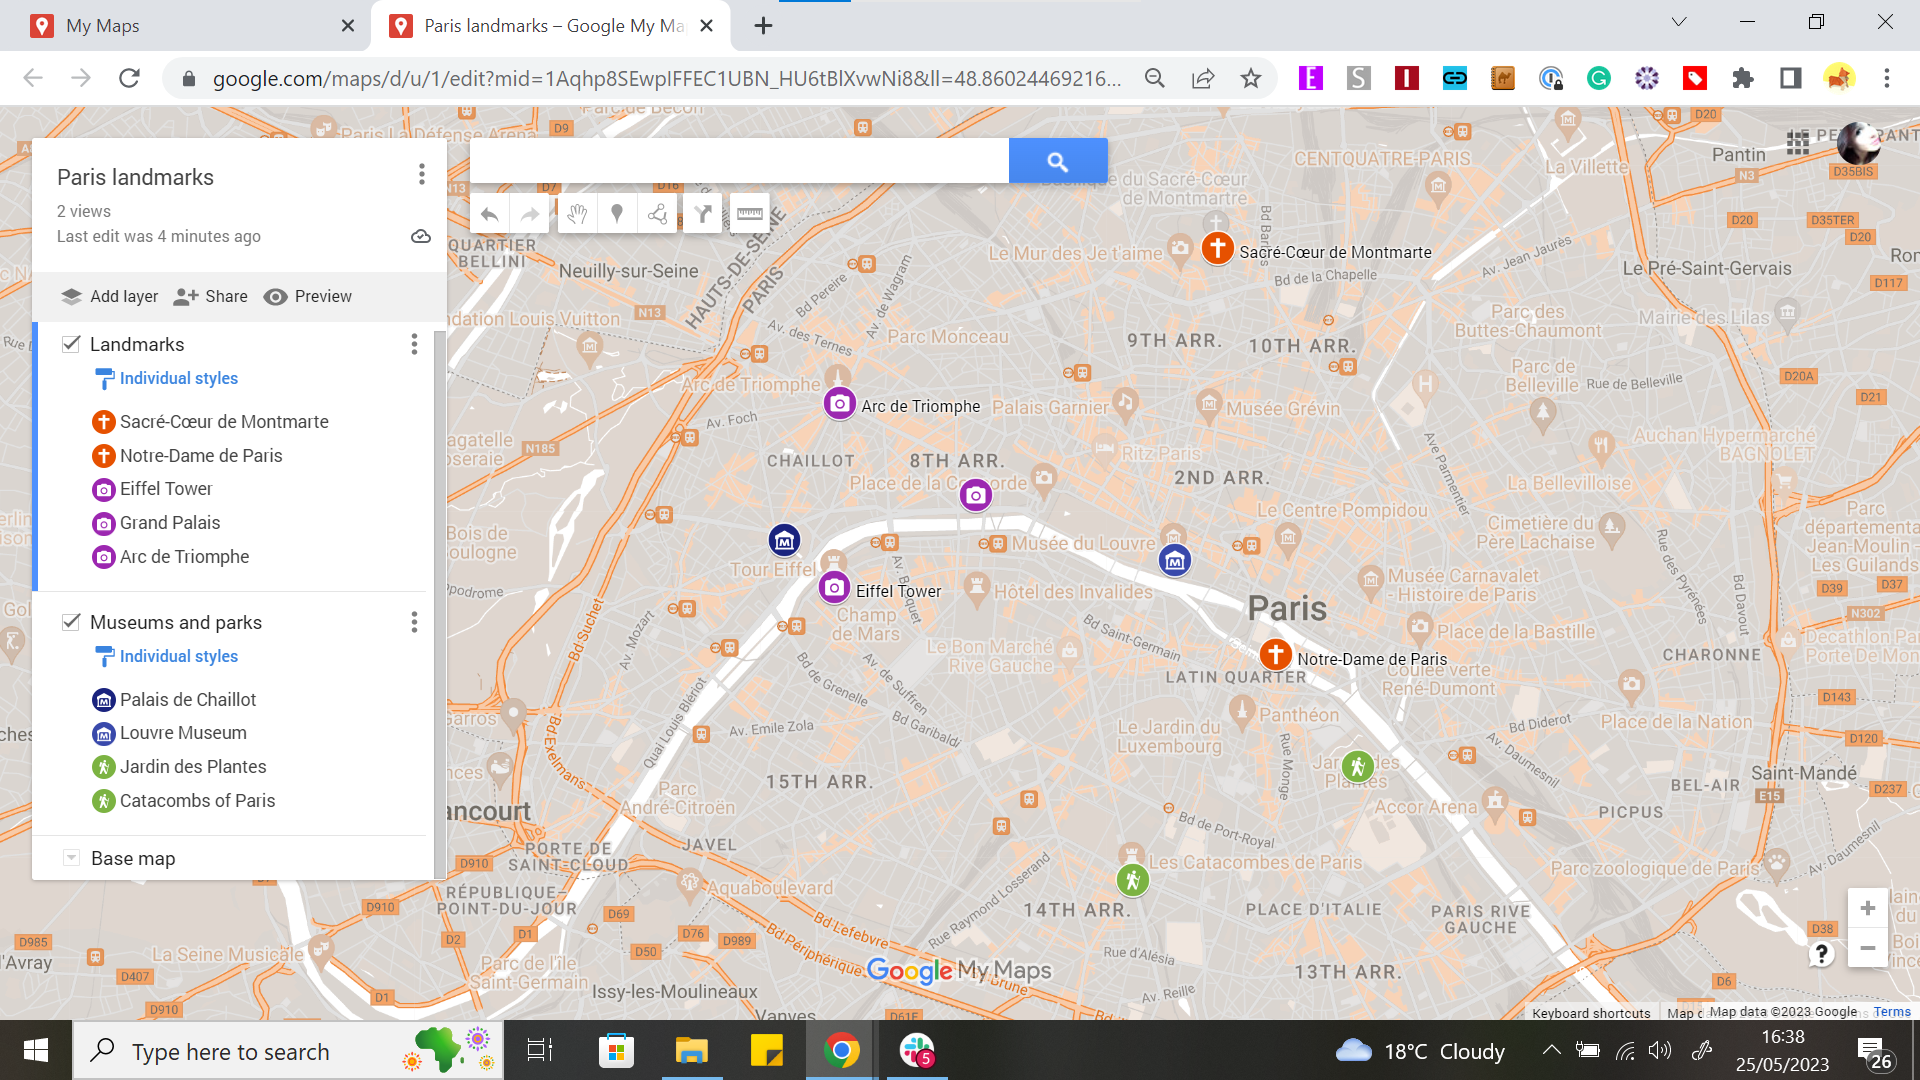
Task: Select the hand pan tool
Action: point(578,213)
